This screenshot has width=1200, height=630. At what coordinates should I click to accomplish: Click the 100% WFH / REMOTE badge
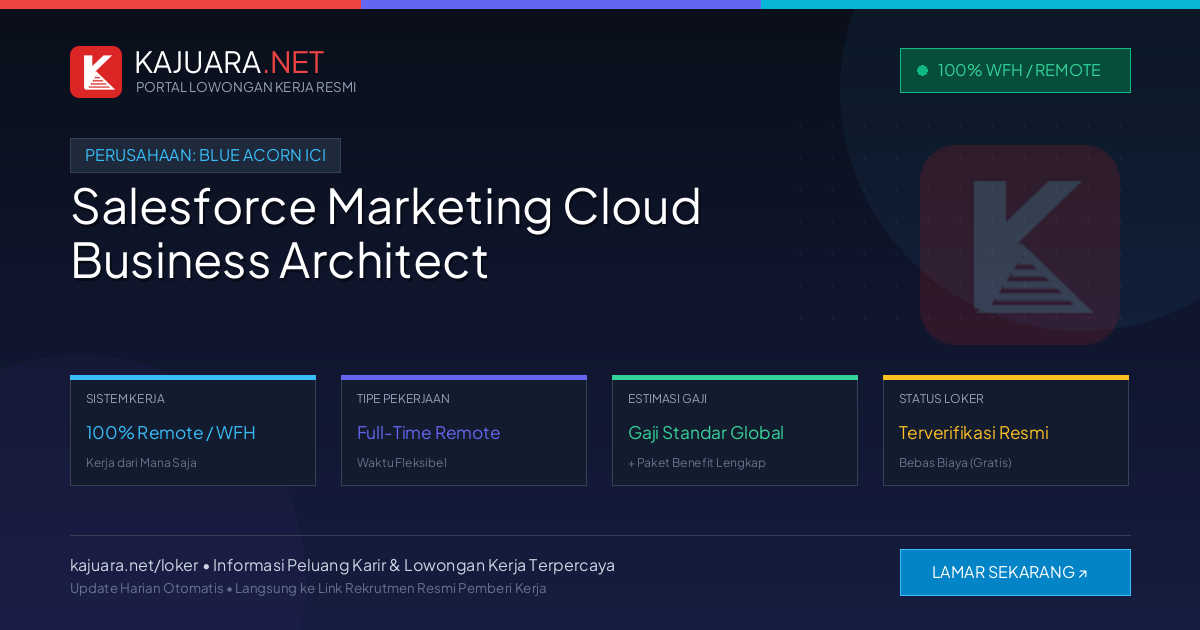(1015, 70)
